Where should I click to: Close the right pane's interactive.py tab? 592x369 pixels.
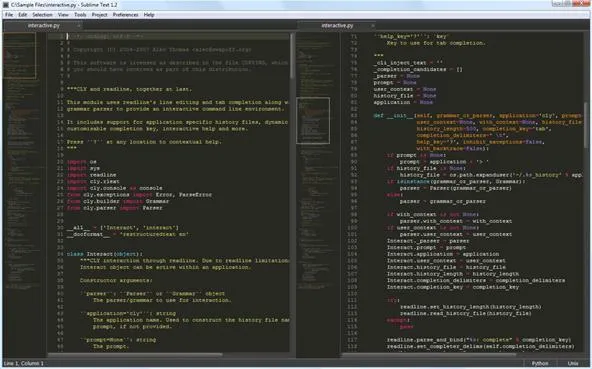373,26
